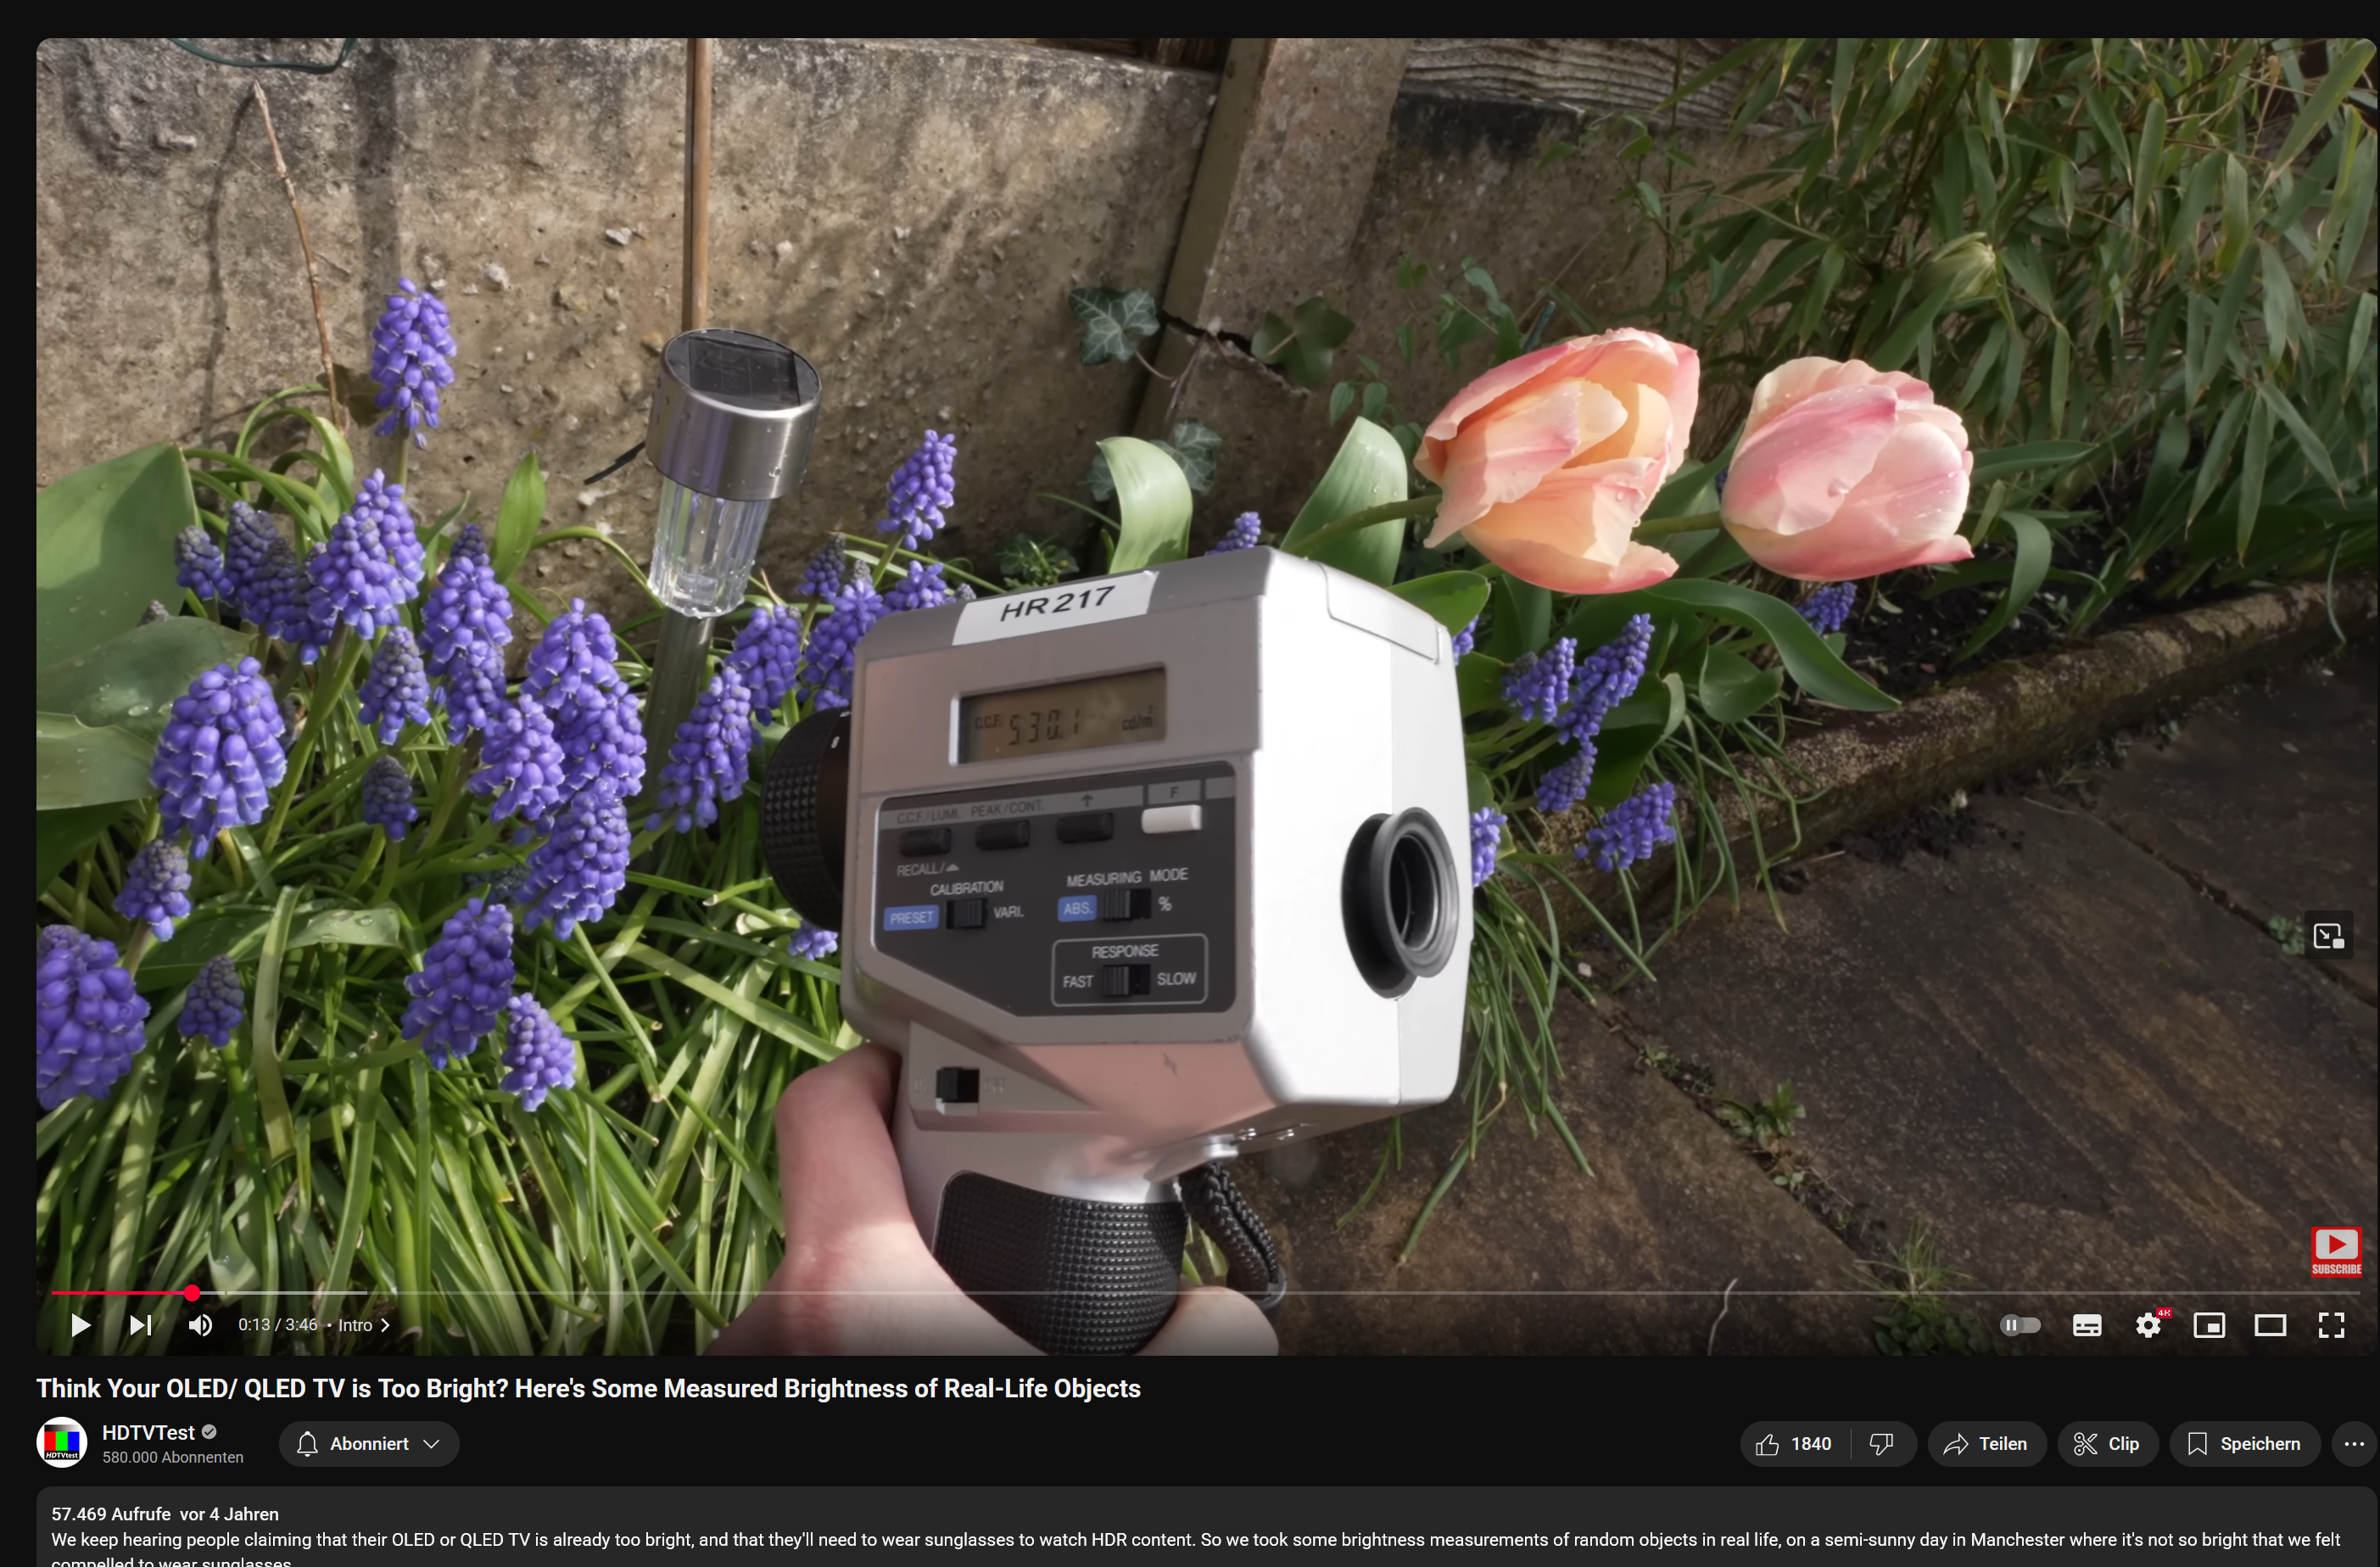Image resolution: width=2380 pixels, height=1567 pixels.
Task: Save the video with the Speichern button
Action: point(2244,1444)
